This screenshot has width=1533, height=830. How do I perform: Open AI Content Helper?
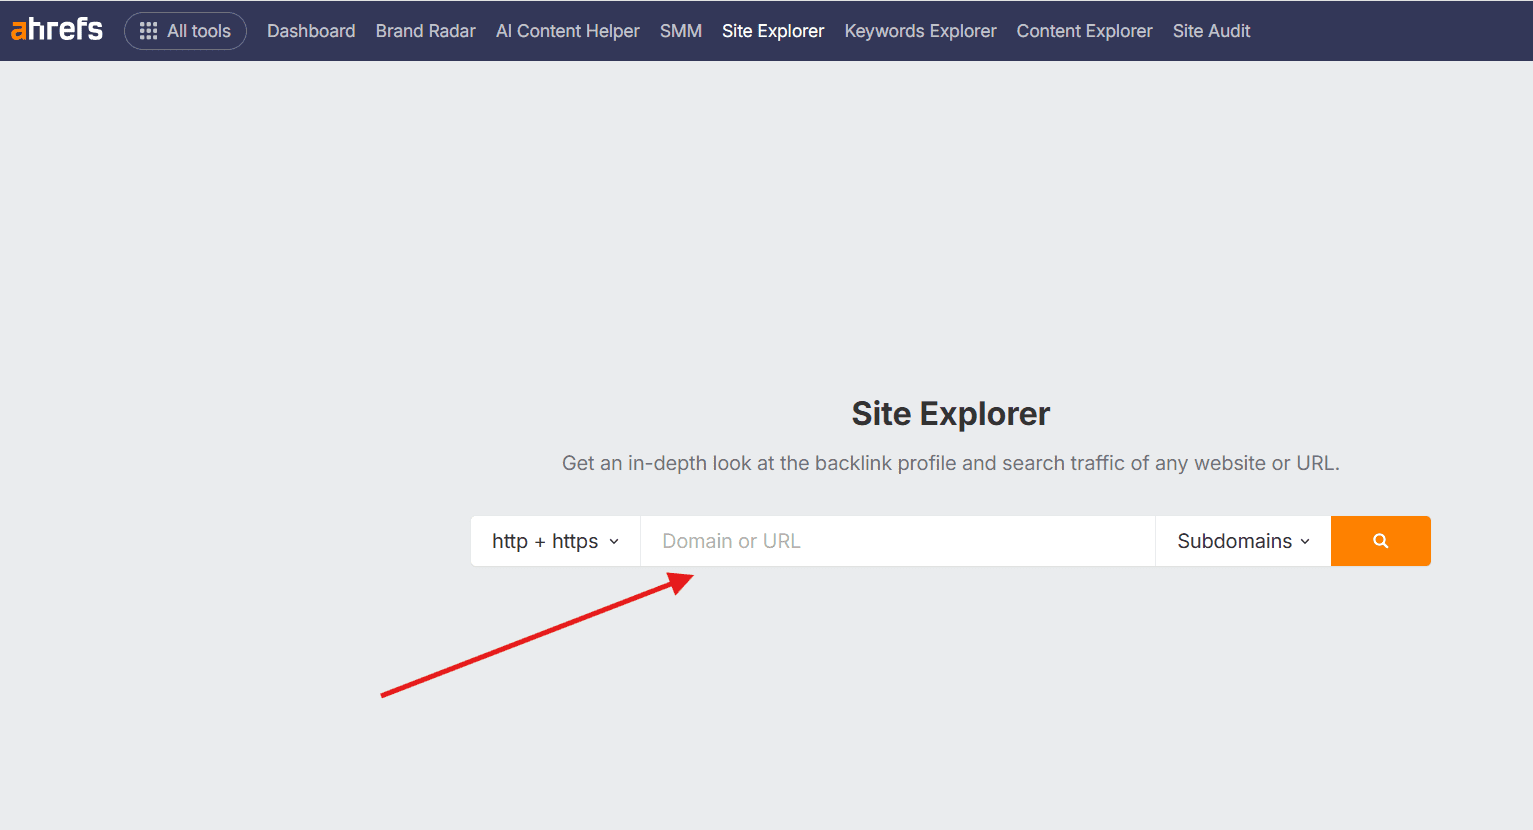567,31
